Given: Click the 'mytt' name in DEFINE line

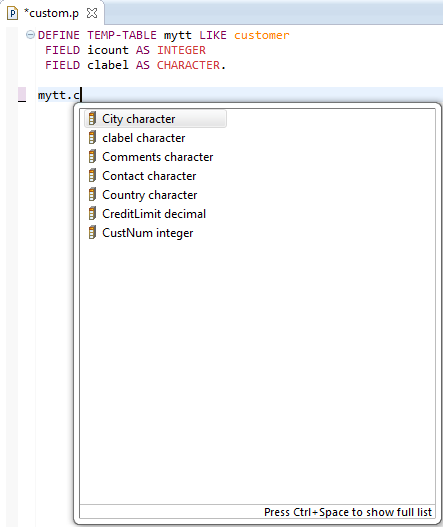Looking at the screenshot, I should click(x=177, y=35).
